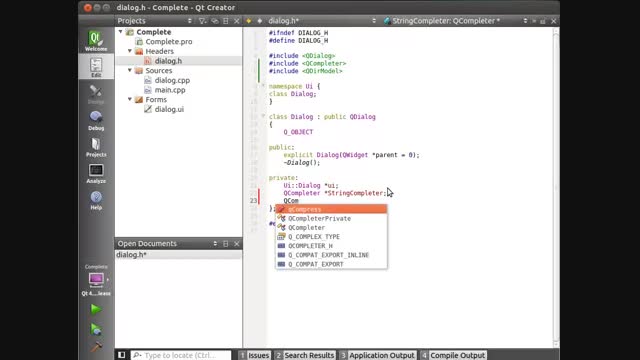Viewport: 640px width, 360px height.
Task: Close the Projects panel
Action: click(236, 21)
